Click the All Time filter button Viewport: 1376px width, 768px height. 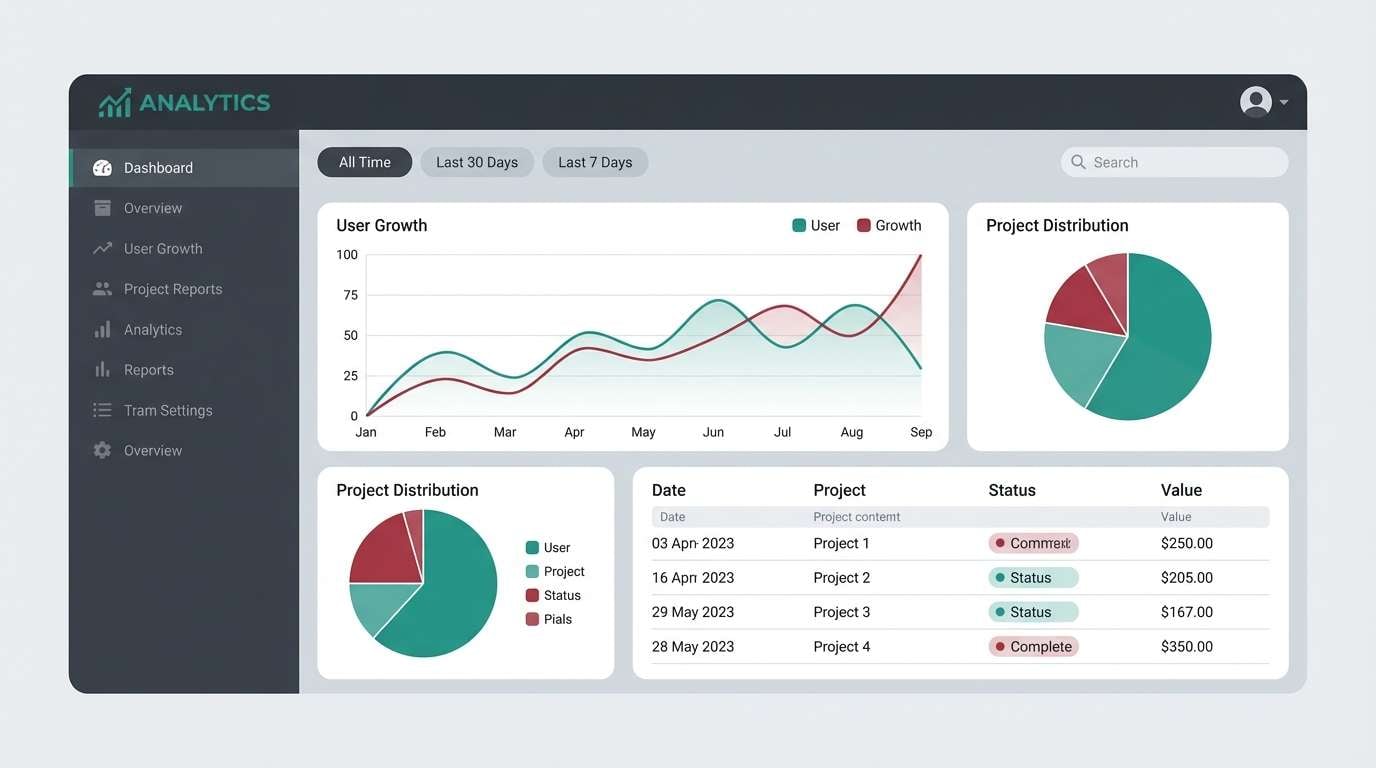364,161
